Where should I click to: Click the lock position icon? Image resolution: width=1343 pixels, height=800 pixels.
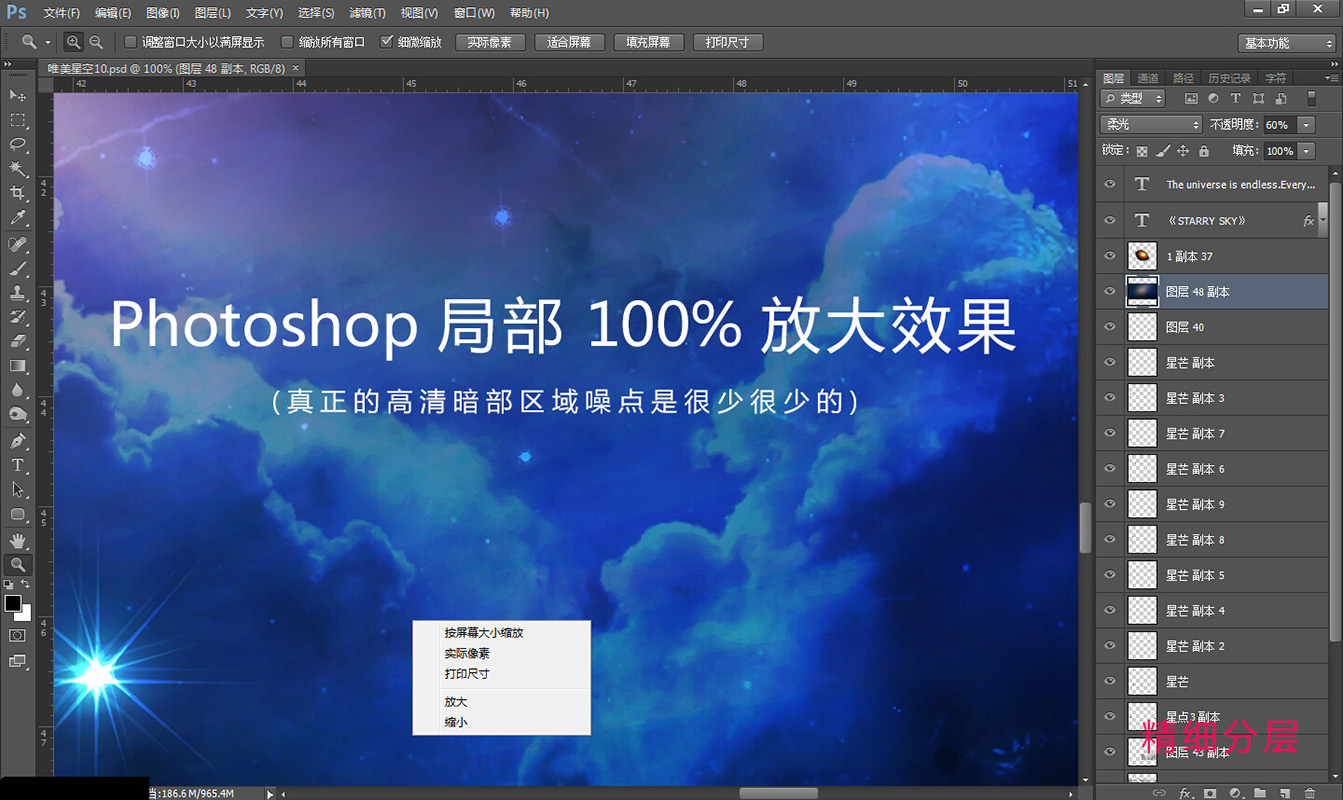(1183, 151)
